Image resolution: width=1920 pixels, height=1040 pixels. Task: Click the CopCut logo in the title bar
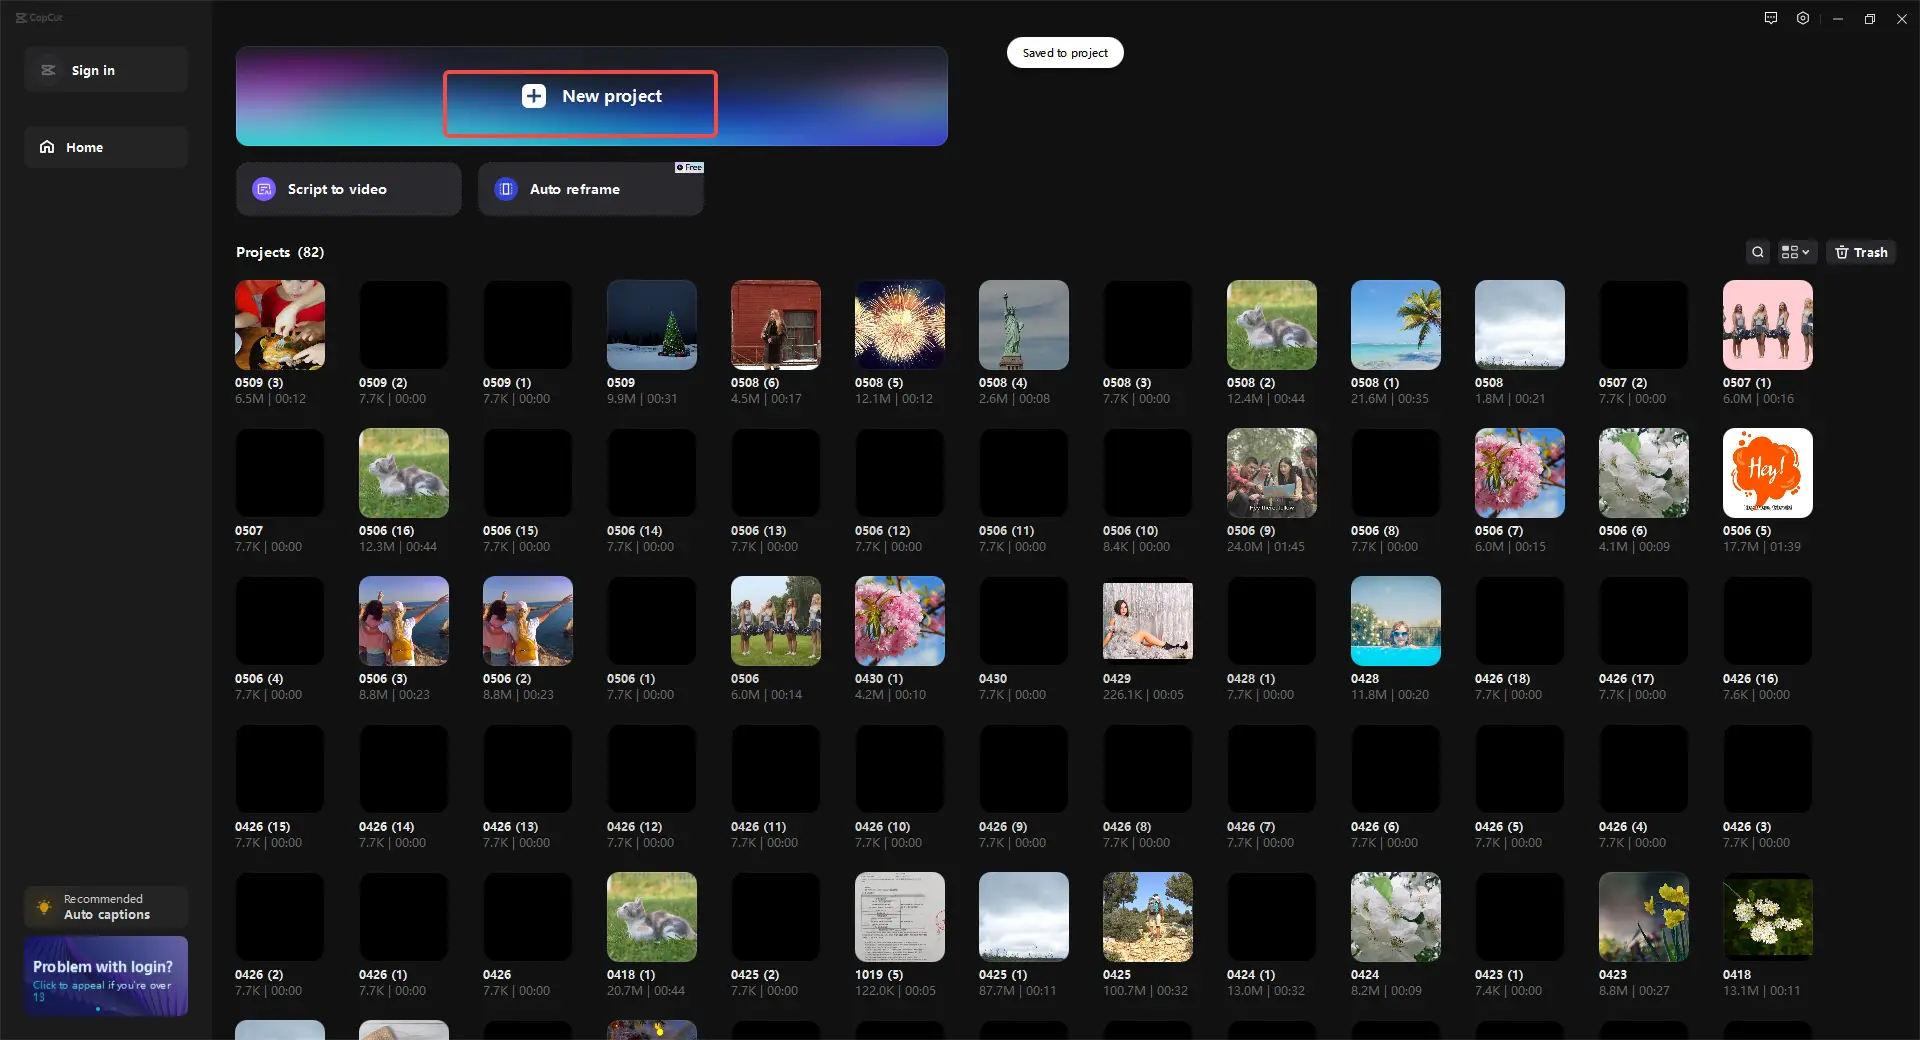[x=40, y=17]
